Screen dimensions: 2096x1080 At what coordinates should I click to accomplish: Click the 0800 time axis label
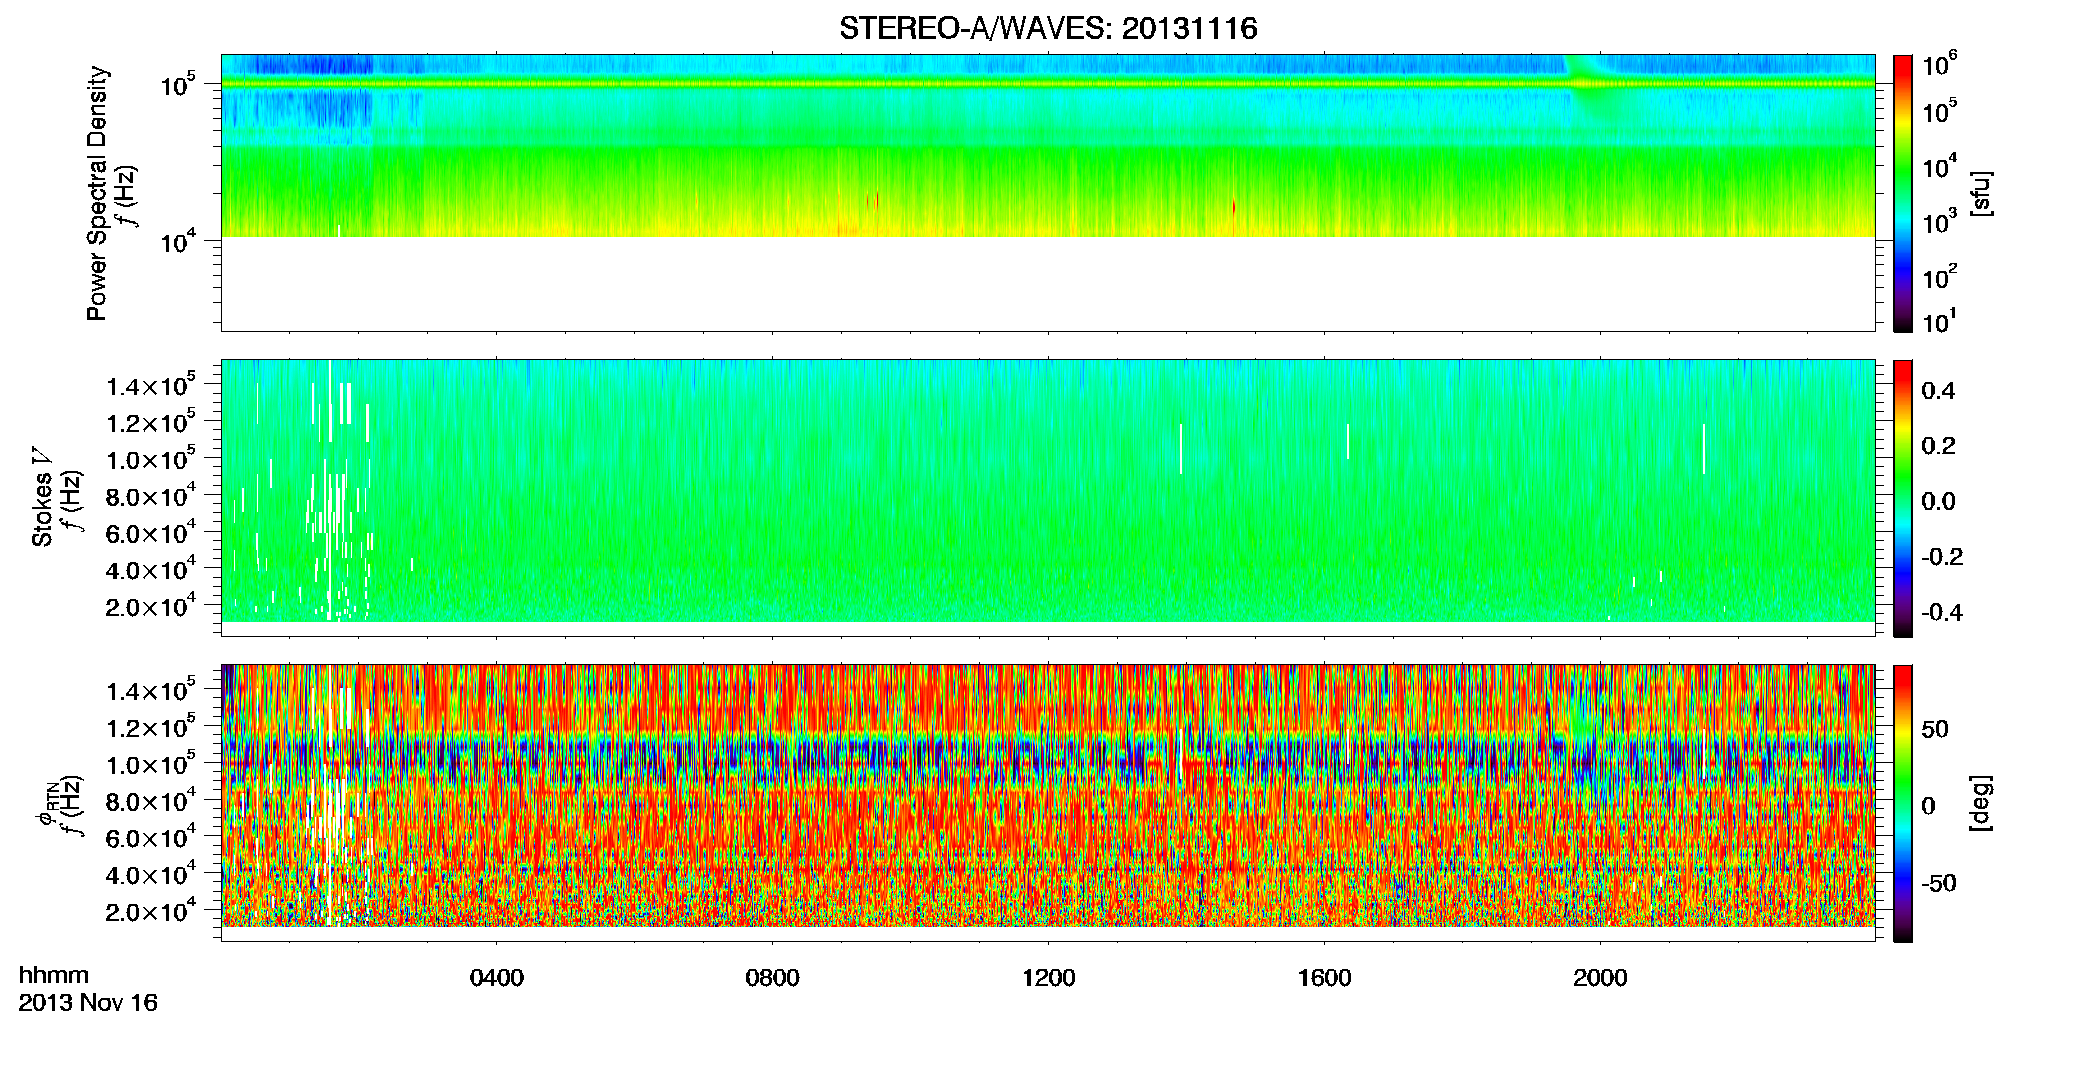coord(773,978)
